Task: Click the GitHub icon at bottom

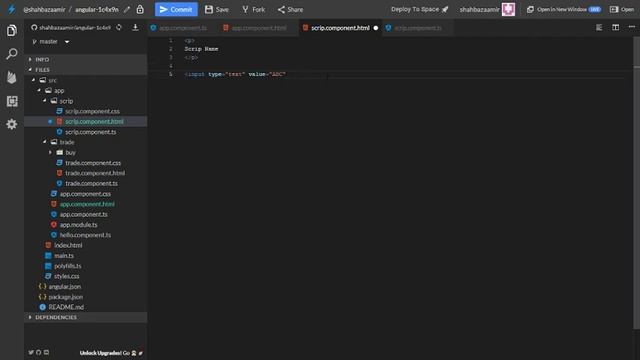Action: (38, 352)
